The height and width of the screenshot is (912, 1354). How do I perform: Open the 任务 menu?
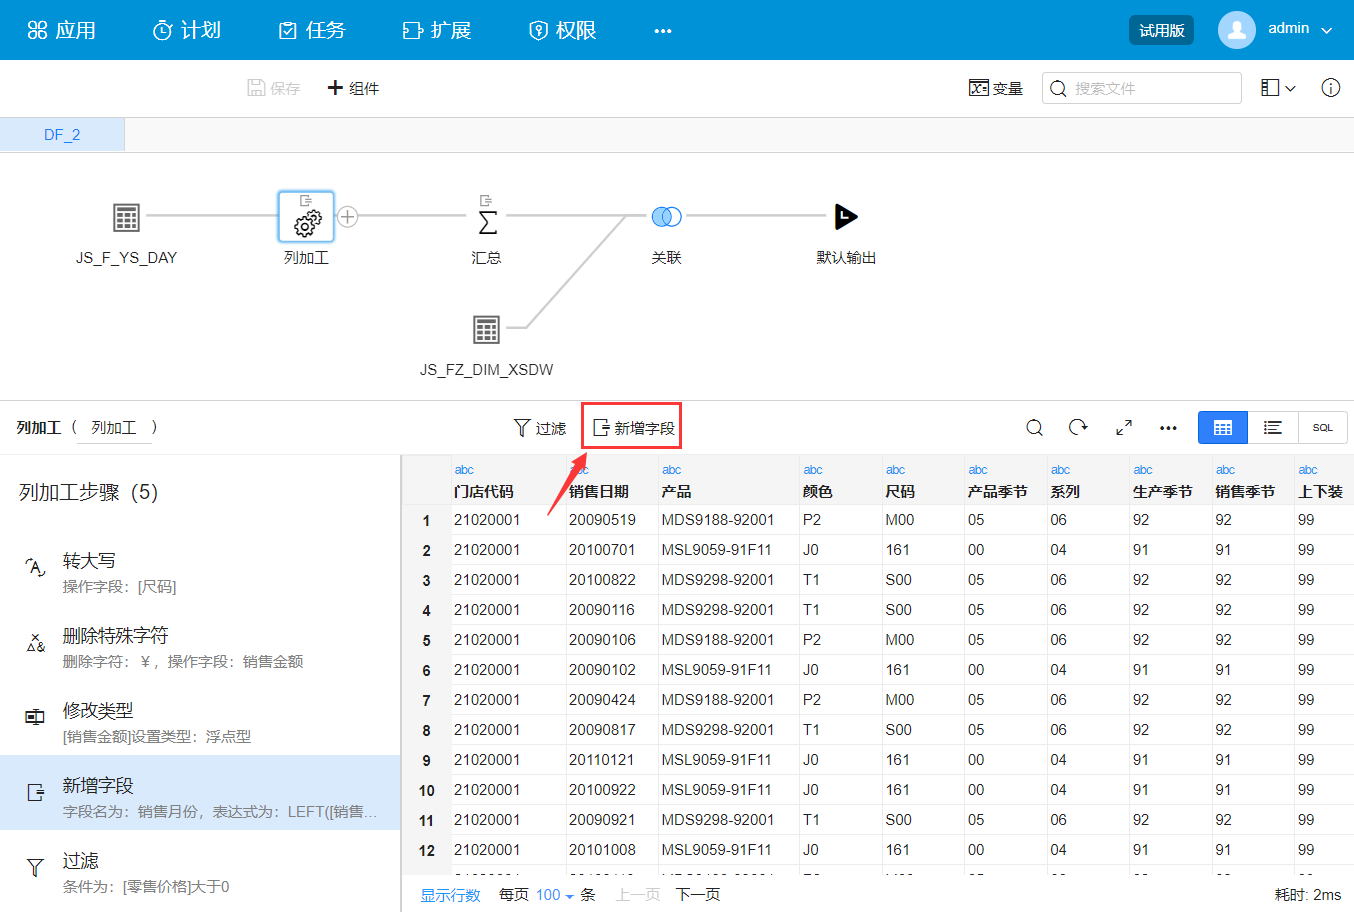pyautogui.click(x=311, y=30)
